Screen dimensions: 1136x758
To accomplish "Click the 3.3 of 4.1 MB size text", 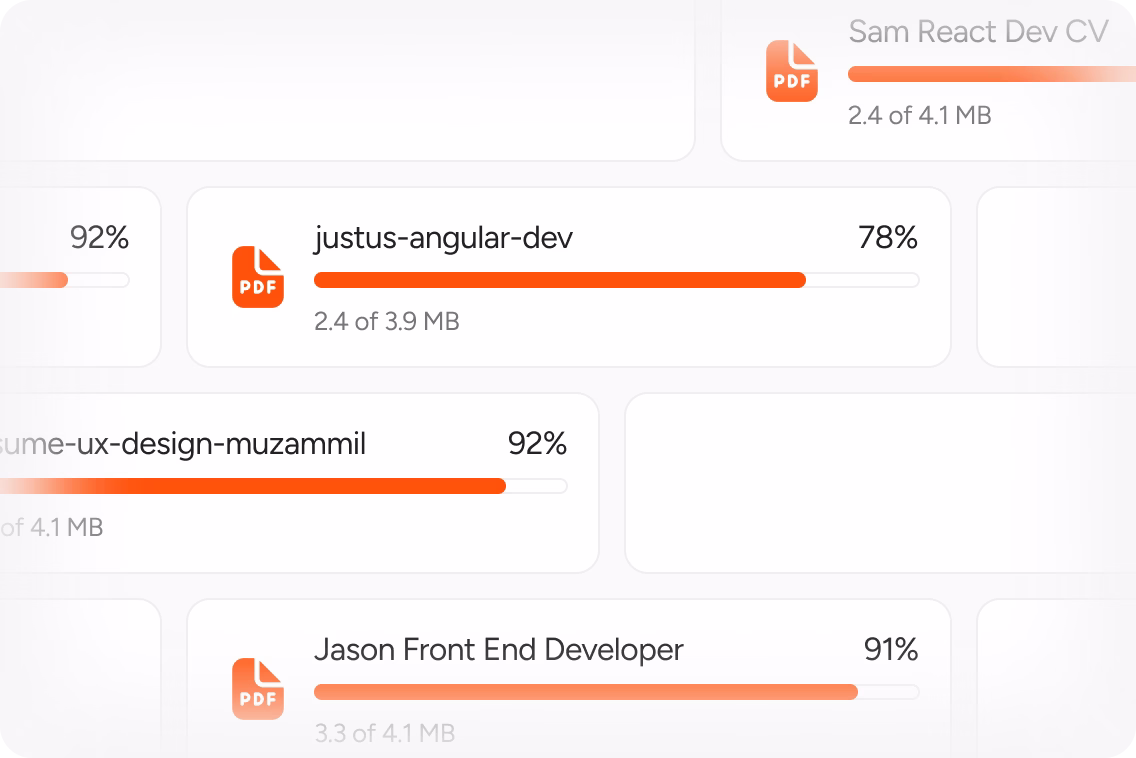I will point(385,733).
